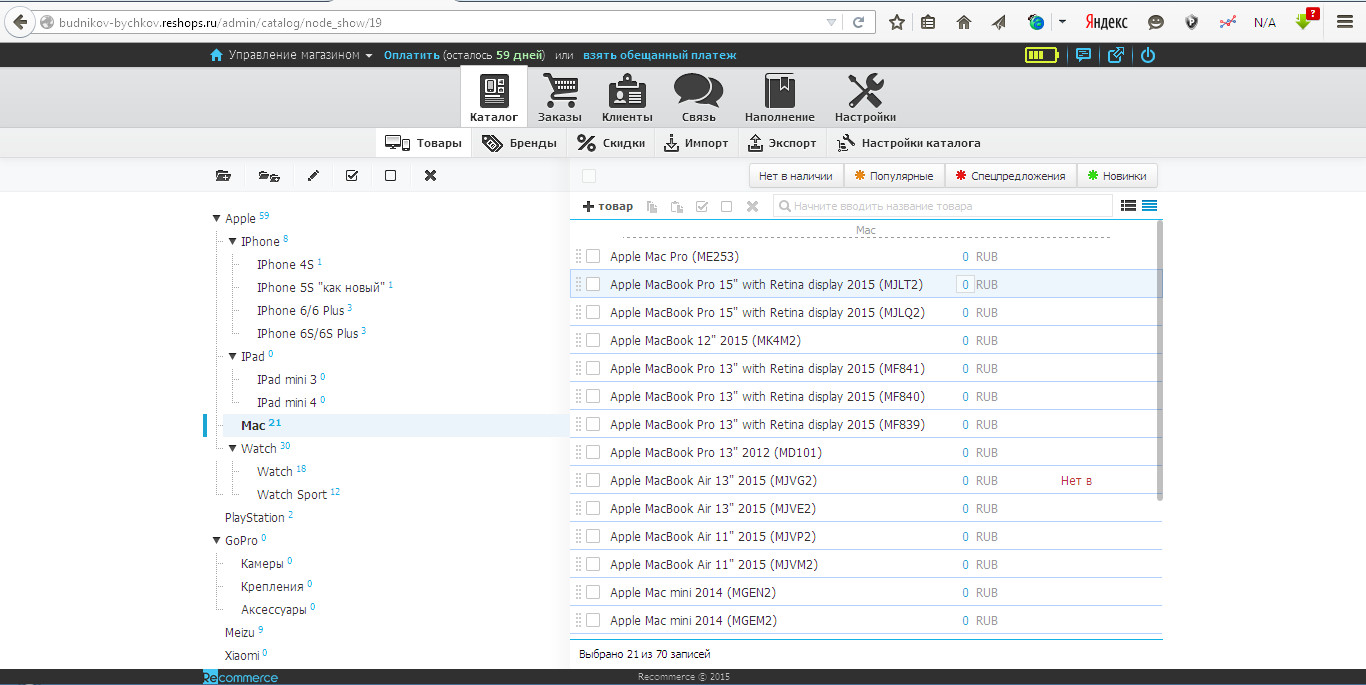The image size is (1366, 685).
Task: Click the Оплатить link
Action: 411,55
